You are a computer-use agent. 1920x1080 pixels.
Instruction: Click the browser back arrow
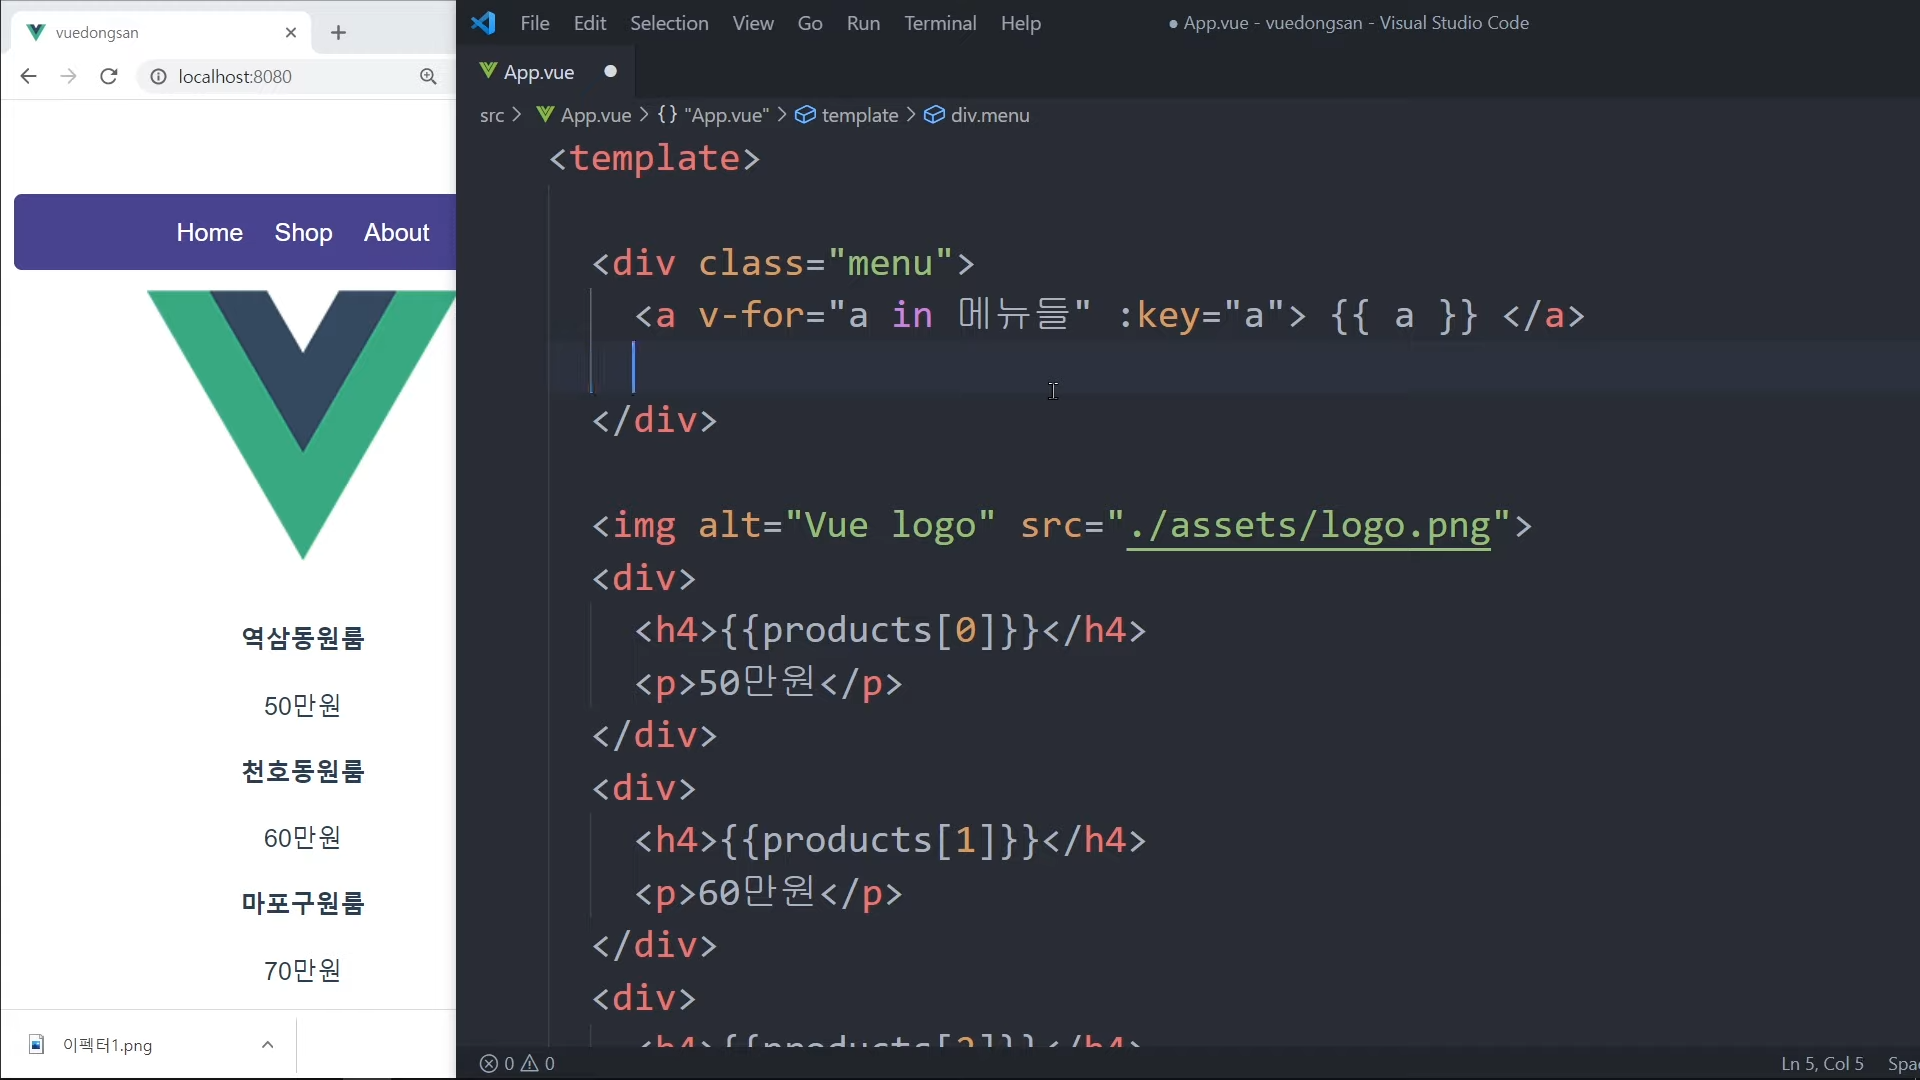[28, 76]
